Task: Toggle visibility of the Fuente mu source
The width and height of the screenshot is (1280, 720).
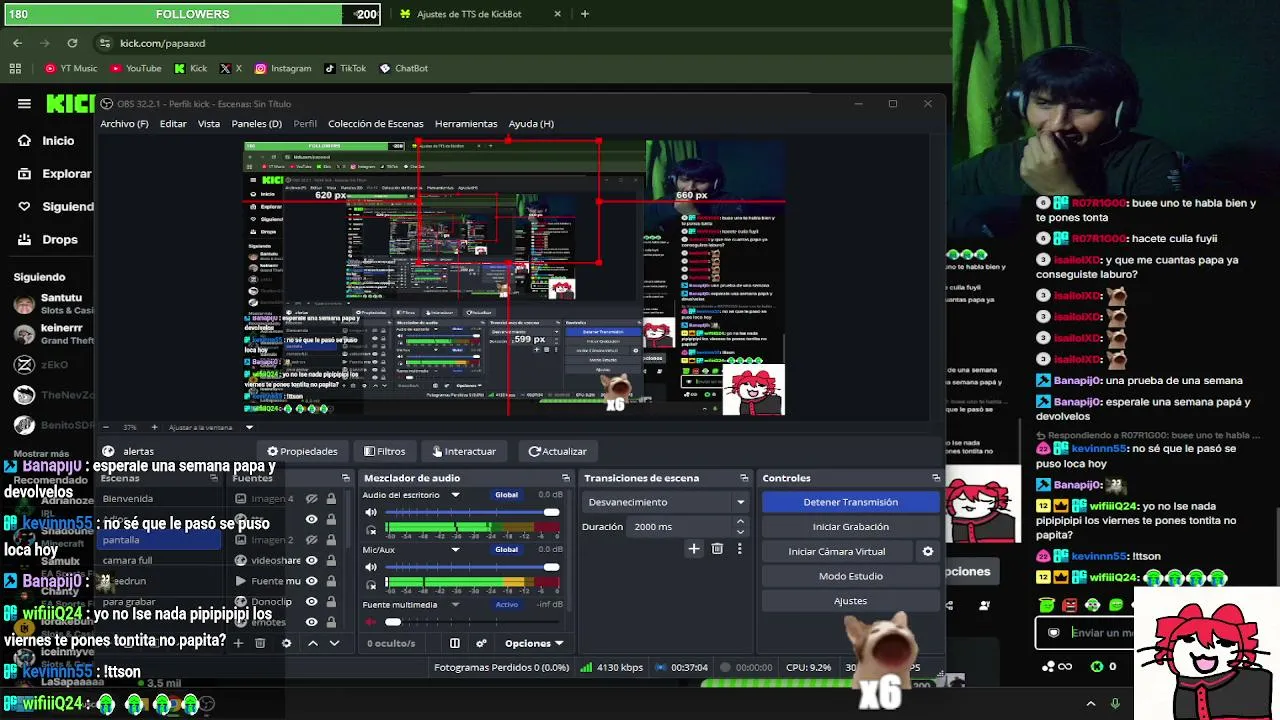Action: (x=311, y=581)
